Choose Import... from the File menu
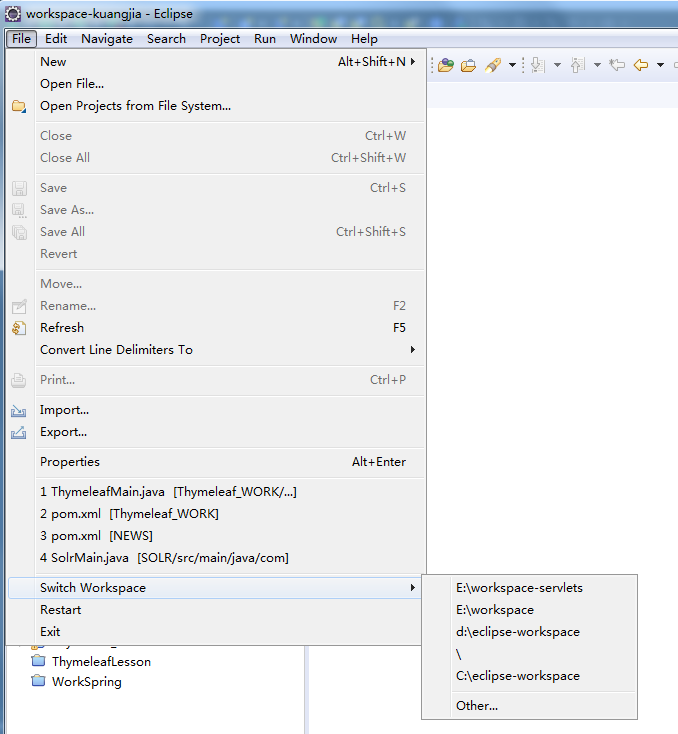 [x=216, y=410]
